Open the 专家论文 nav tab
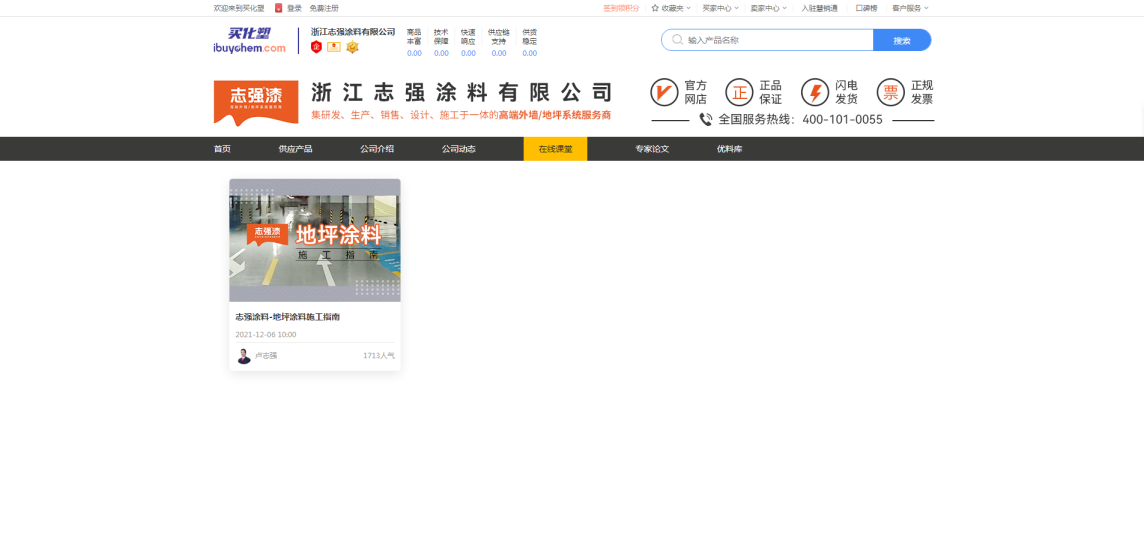 (652, 149)
